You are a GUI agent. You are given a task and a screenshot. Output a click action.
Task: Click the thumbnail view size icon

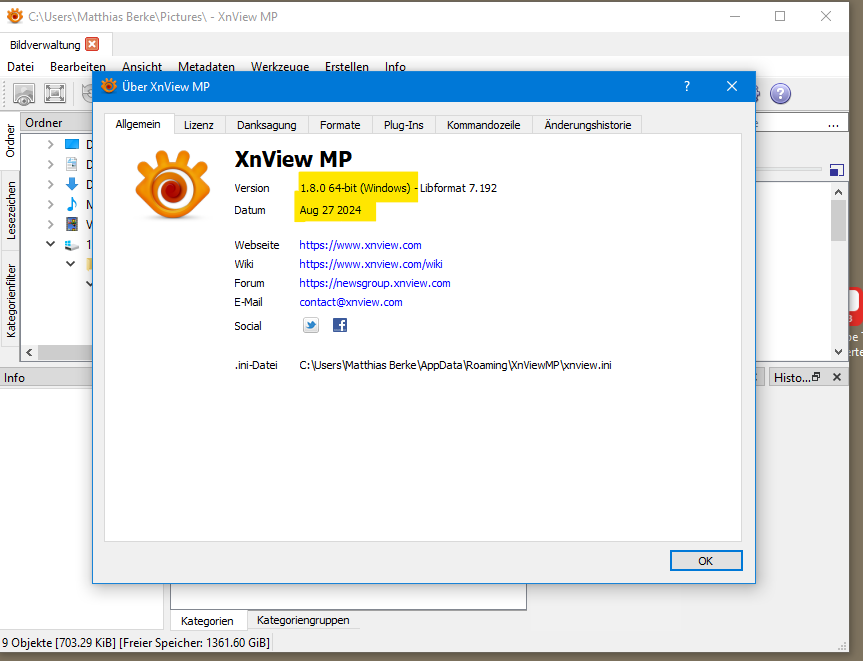click(x=837, y=170)
